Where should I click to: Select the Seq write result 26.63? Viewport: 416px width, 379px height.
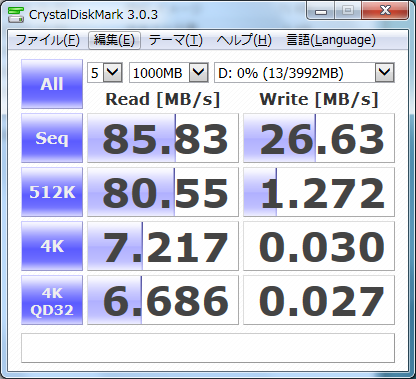tap(319, 138)
